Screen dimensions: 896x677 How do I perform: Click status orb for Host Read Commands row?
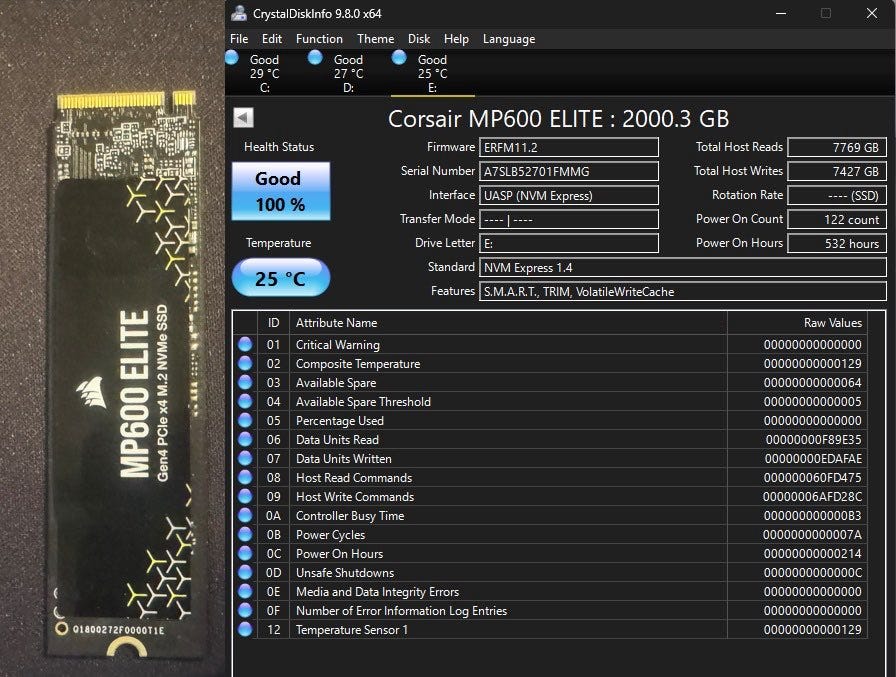point(245,477)
